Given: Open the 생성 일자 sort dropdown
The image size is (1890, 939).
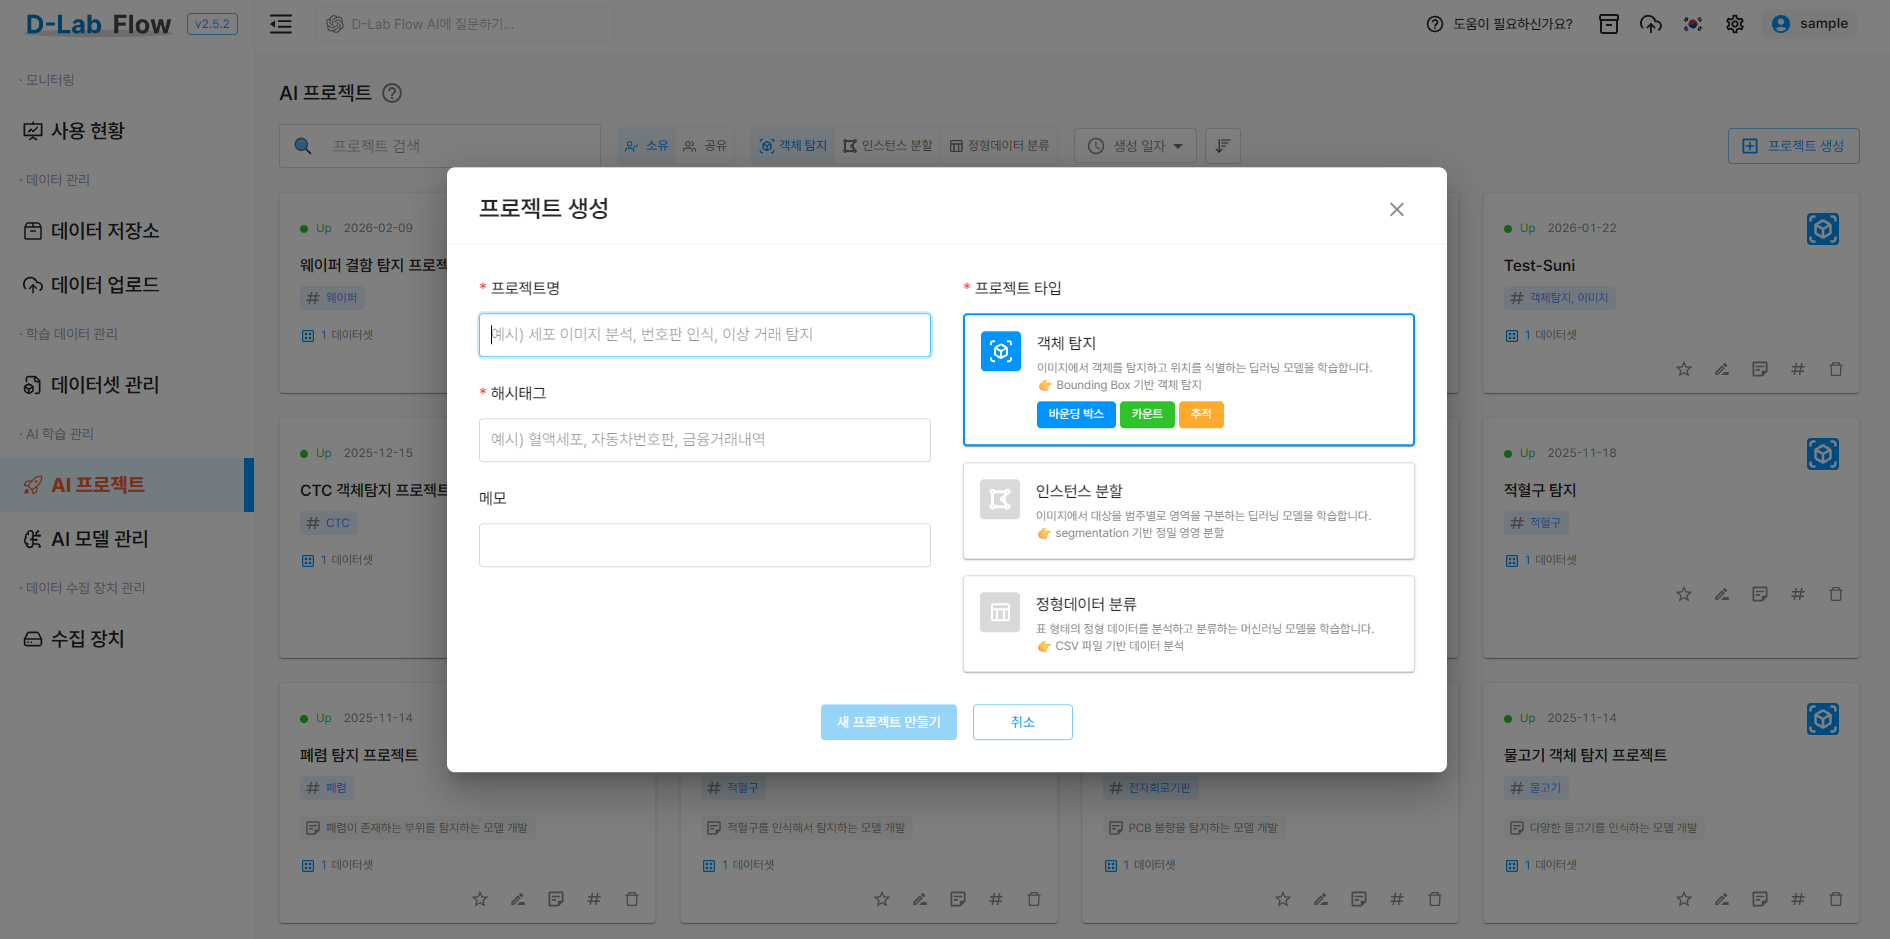Looking at the screenshot, I should tap(1135, 146).
